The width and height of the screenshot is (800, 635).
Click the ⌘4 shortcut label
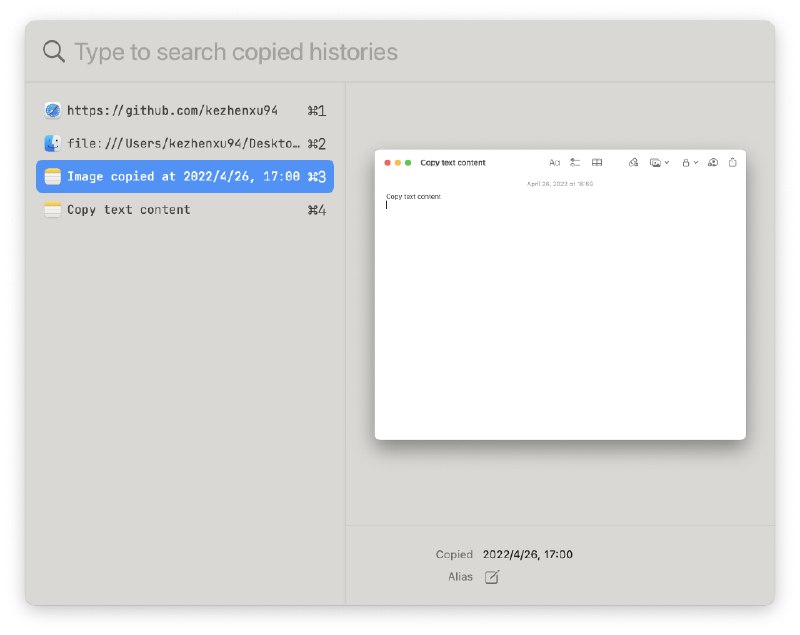click(x=316, y=210)
